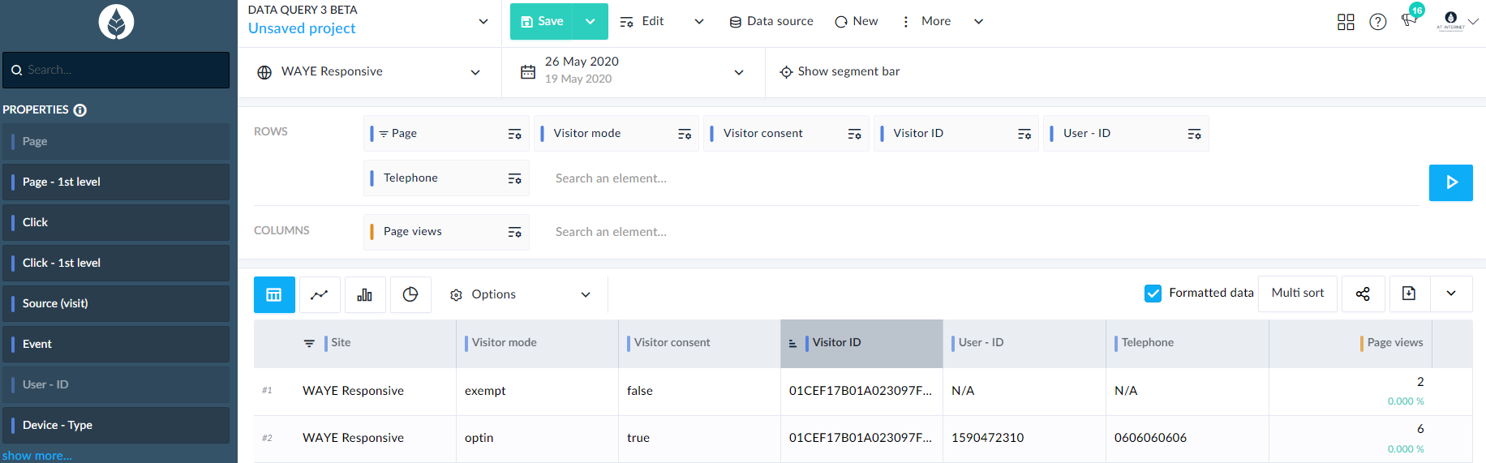1486x463 pixels.
Task: Open the help question mark icon
Action: pyautogui.click(x=1378, y=22)
